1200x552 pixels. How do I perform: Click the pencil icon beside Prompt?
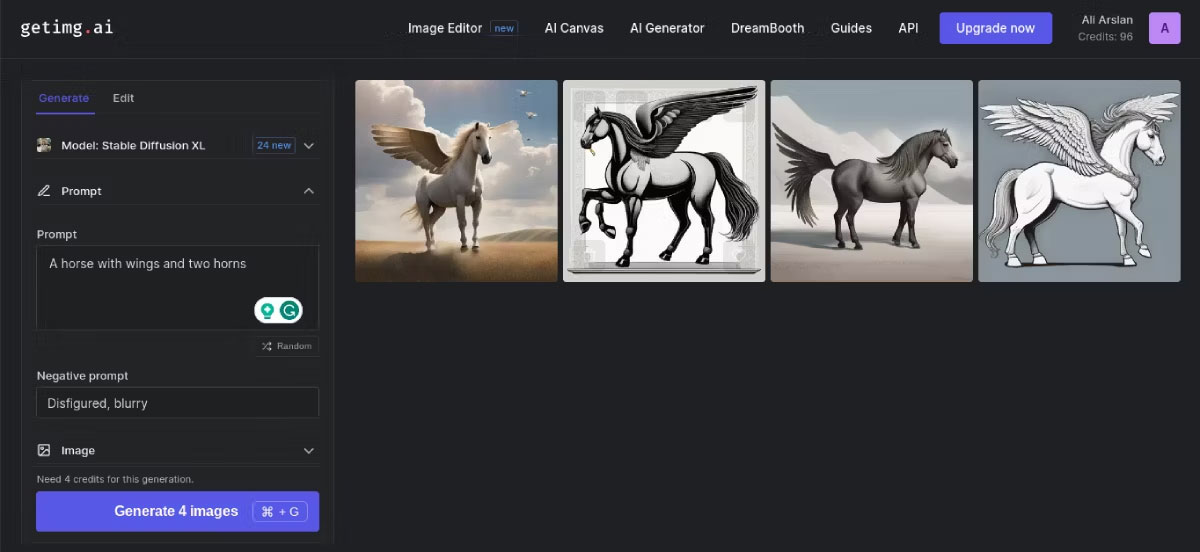click(44, 191)
